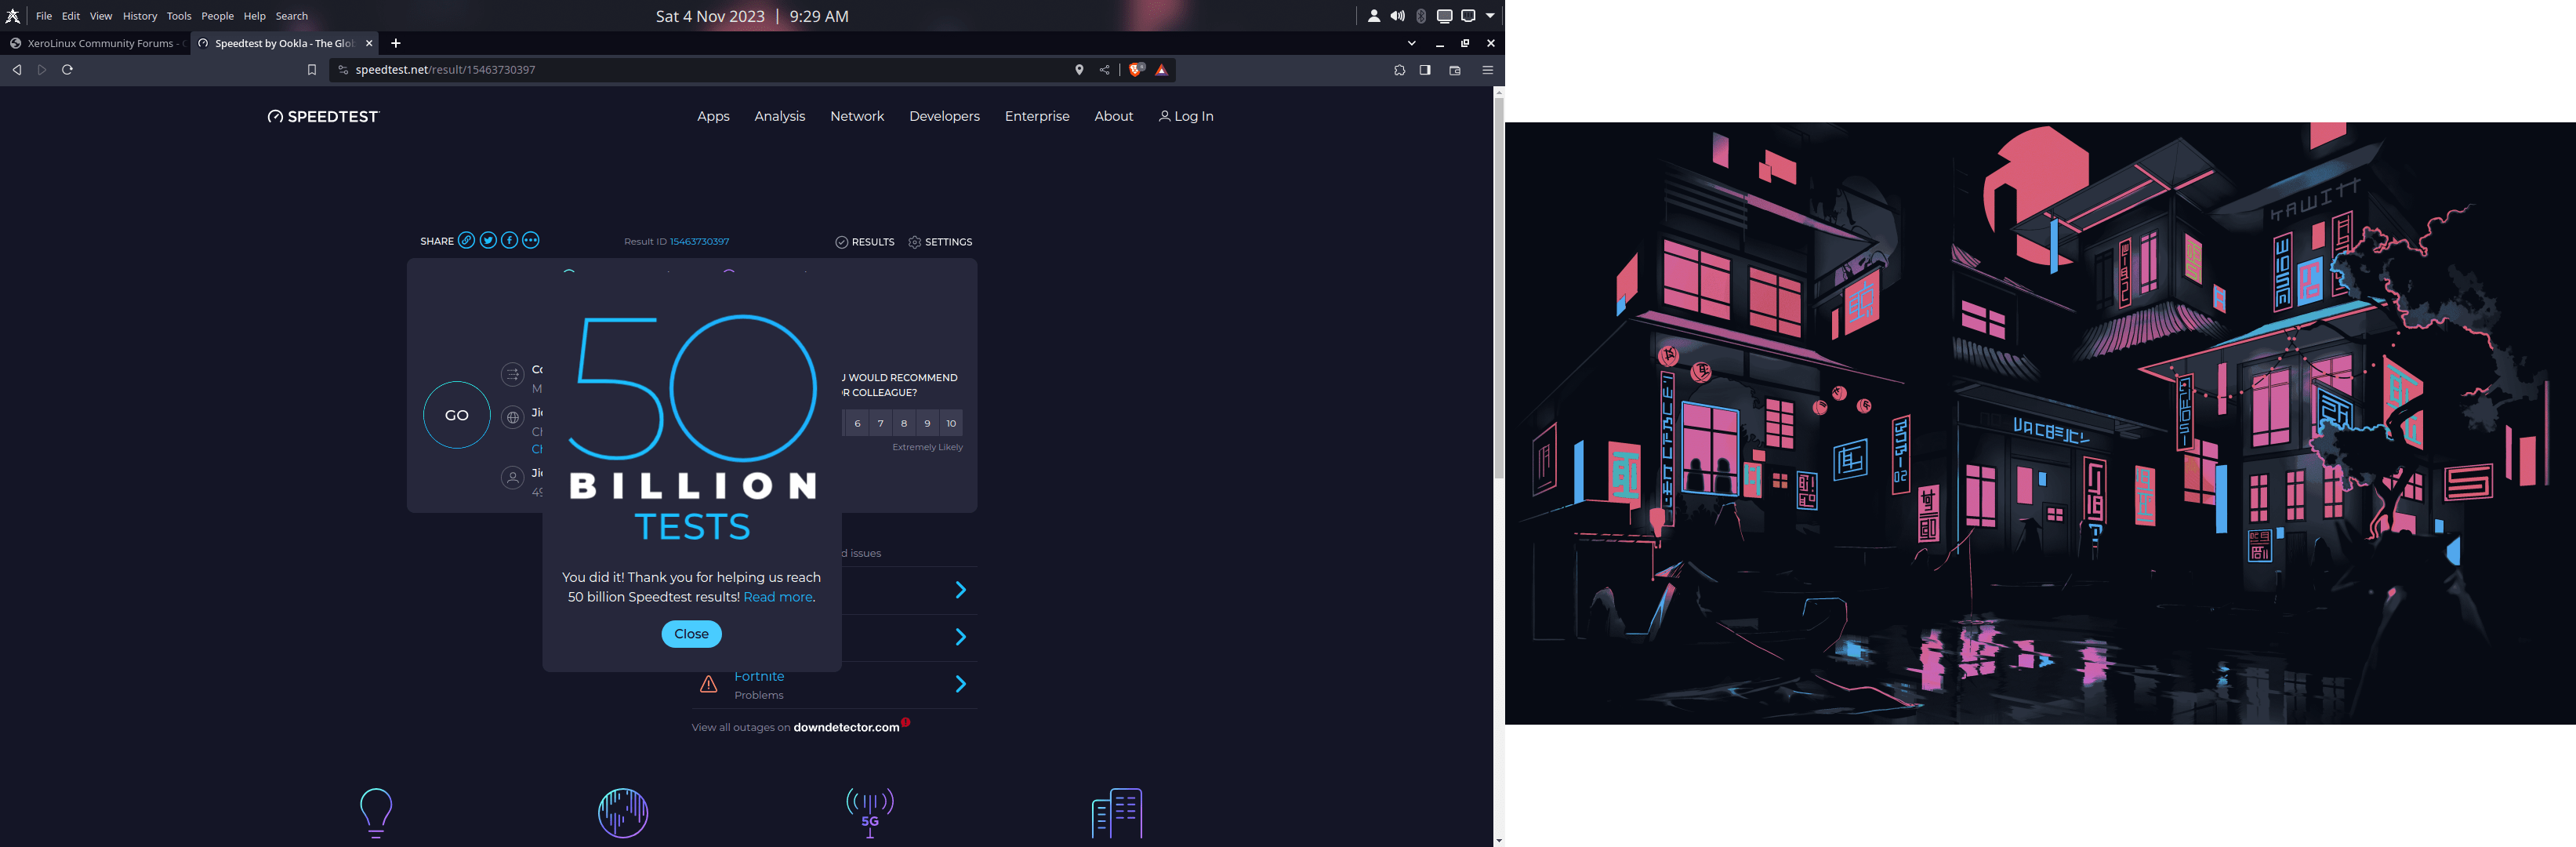
Task: Click the Speedtest logo
Action: pos(324,117)
